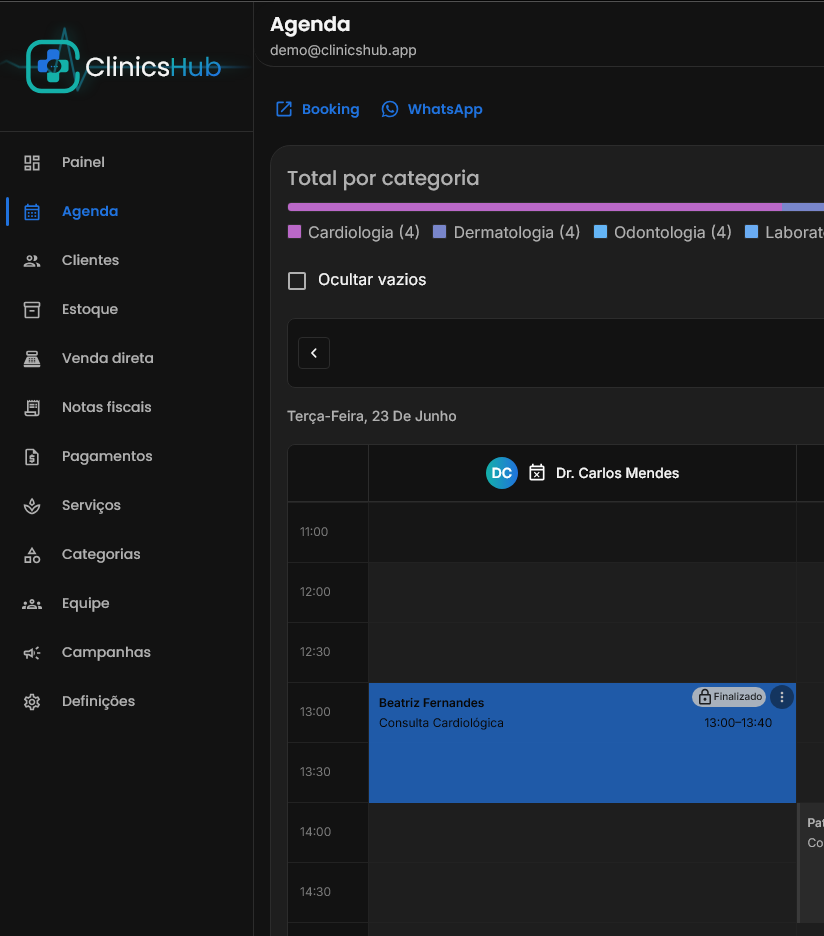Go to previous day with left chevron
The width and height of the screenshot is (824, 936).
[314, 353]
